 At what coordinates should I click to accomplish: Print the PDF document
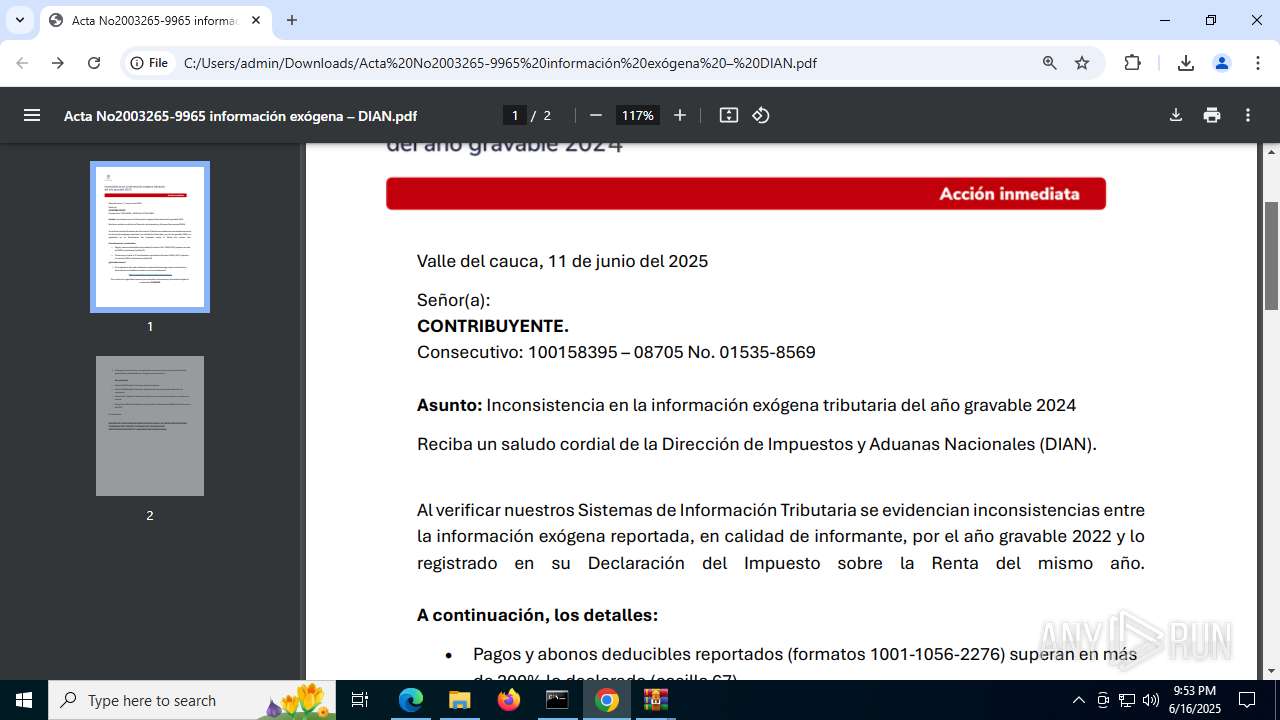[1212, 115]
